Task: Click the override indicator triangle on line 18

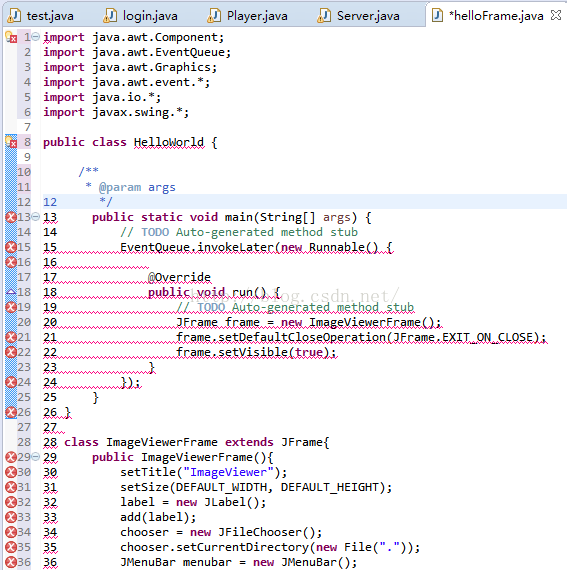Action: (11, 292)
